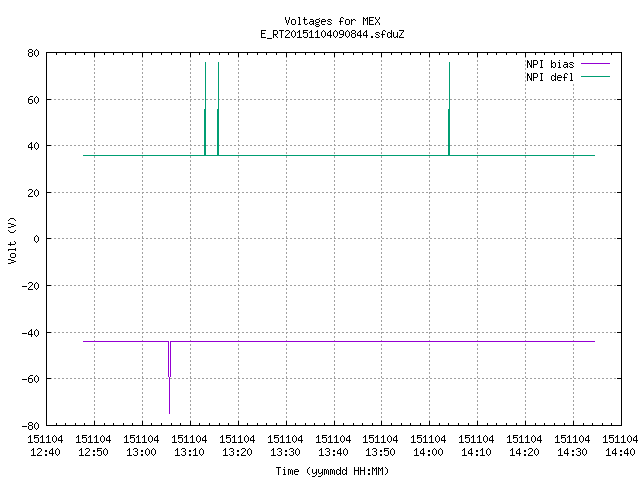Click the x-axis tick label '14:20'
The width and height of the screenshot is (640, 480).
tap(524, 452)
